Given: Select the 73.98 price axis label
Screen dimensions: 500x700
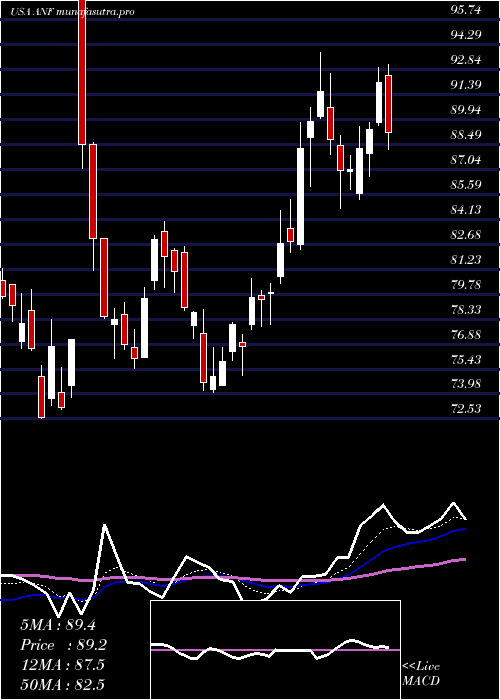Looking at the screenshot, I should 466,385.
